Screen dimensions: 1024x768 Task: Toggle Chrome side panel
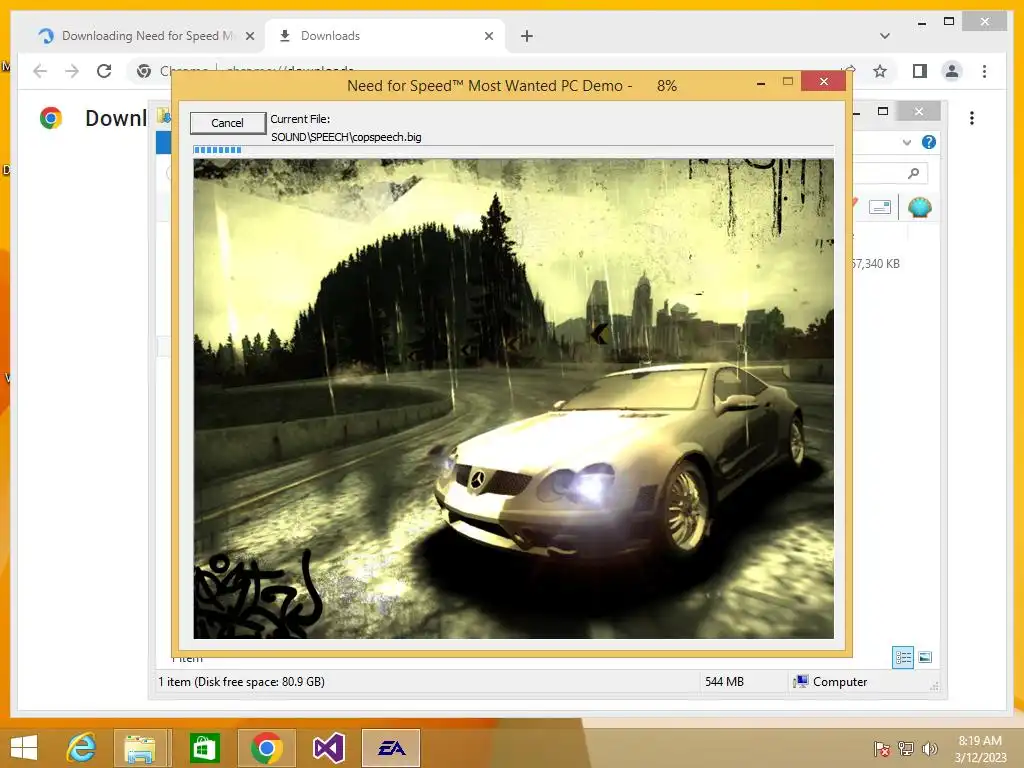920,71
